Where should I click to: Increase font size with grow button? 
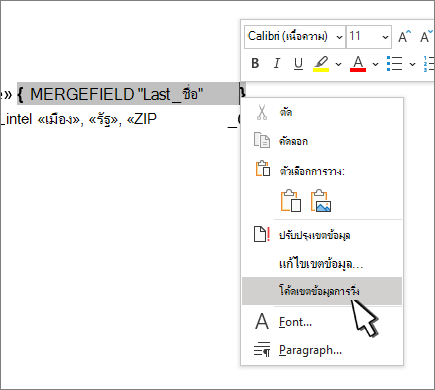tap(405, 36)
